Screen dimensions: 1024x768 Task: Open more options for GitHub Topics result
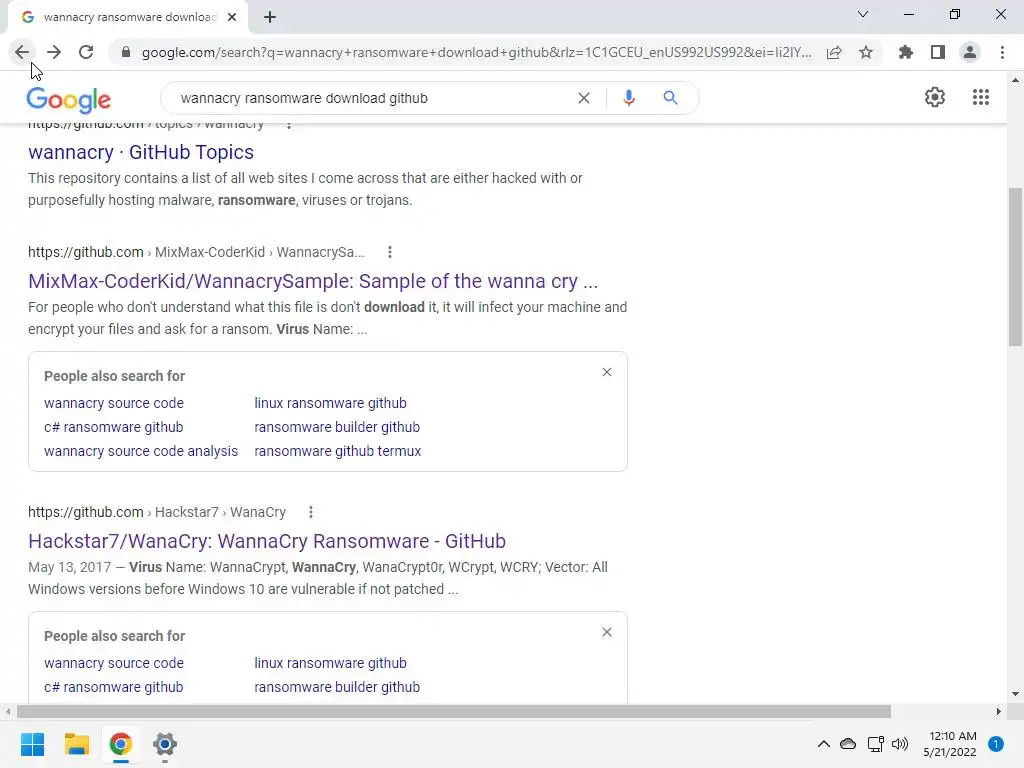(289, 125)
